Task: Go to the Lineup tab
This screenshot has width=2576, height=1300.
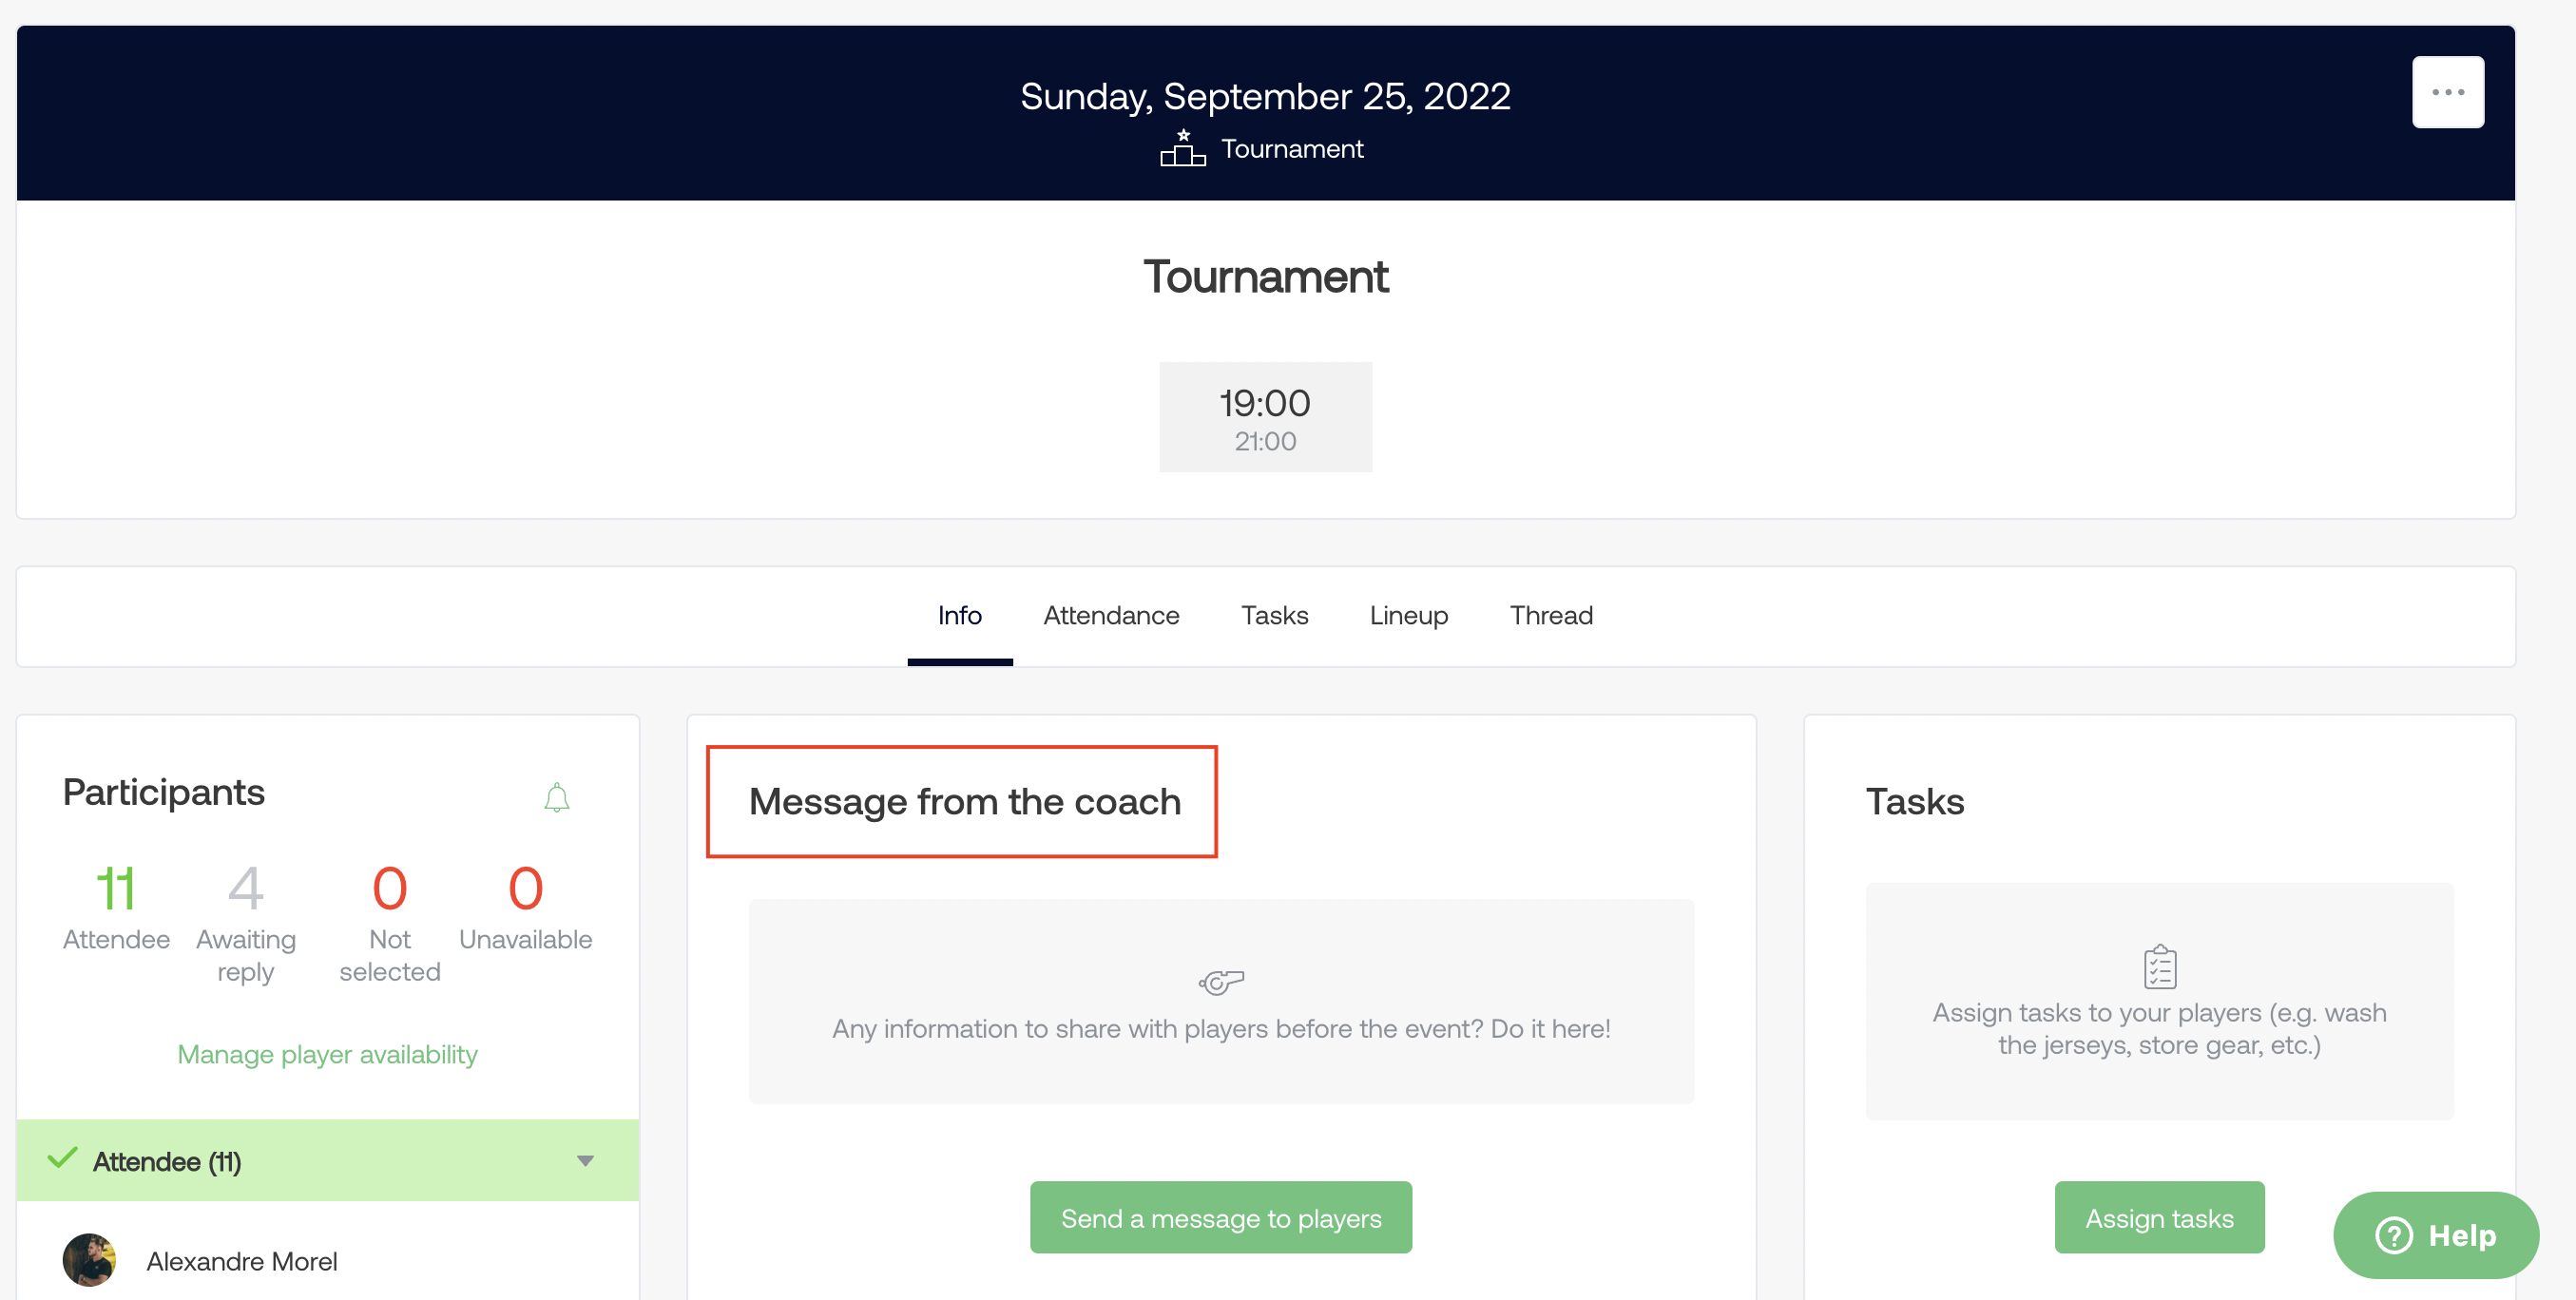Action: 1408,615
